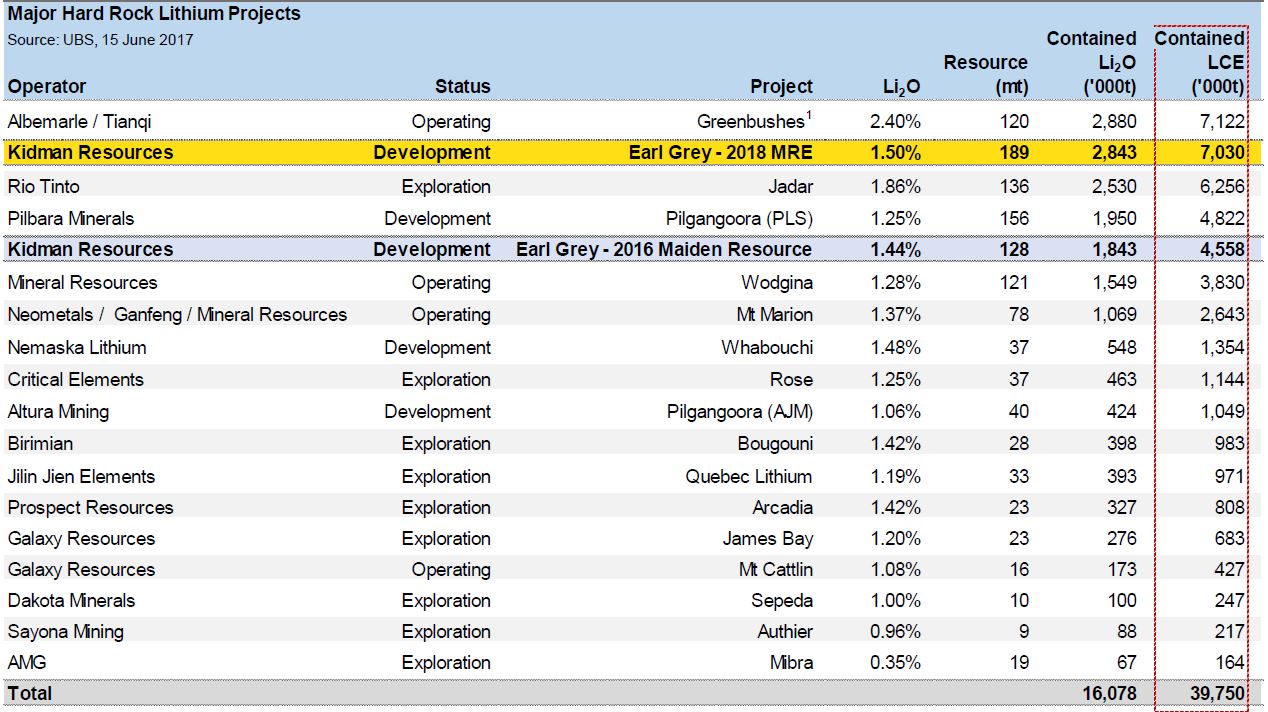Click the UBS source date line

(100, 40)
